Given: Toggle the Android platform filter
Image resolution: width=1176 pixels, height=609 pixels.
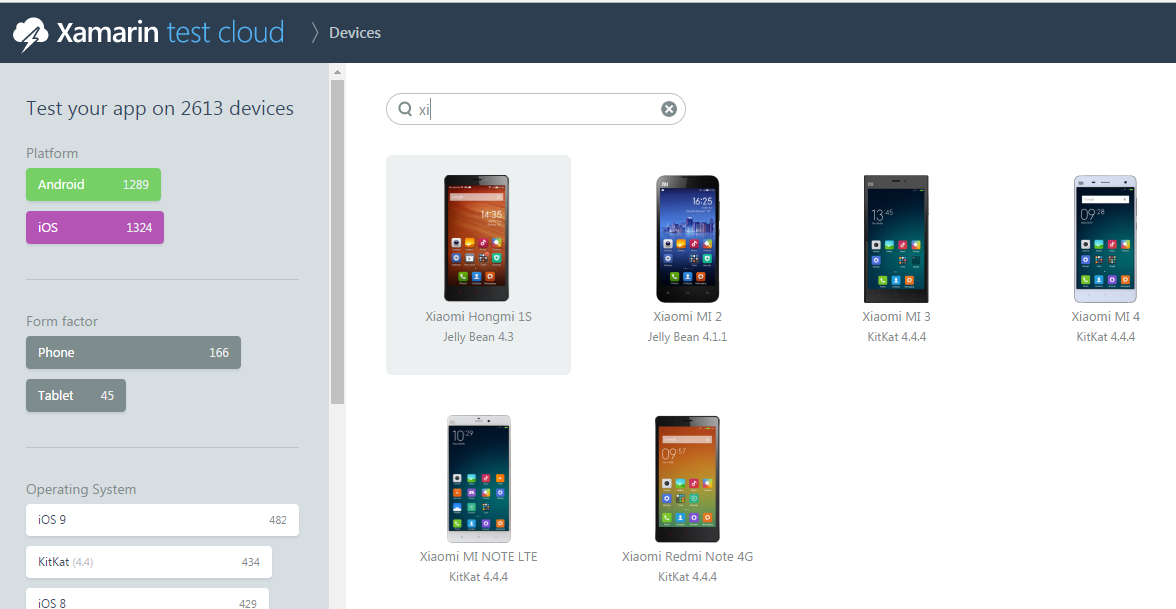Looking at the screenshot, I should [x=93, y=185].
